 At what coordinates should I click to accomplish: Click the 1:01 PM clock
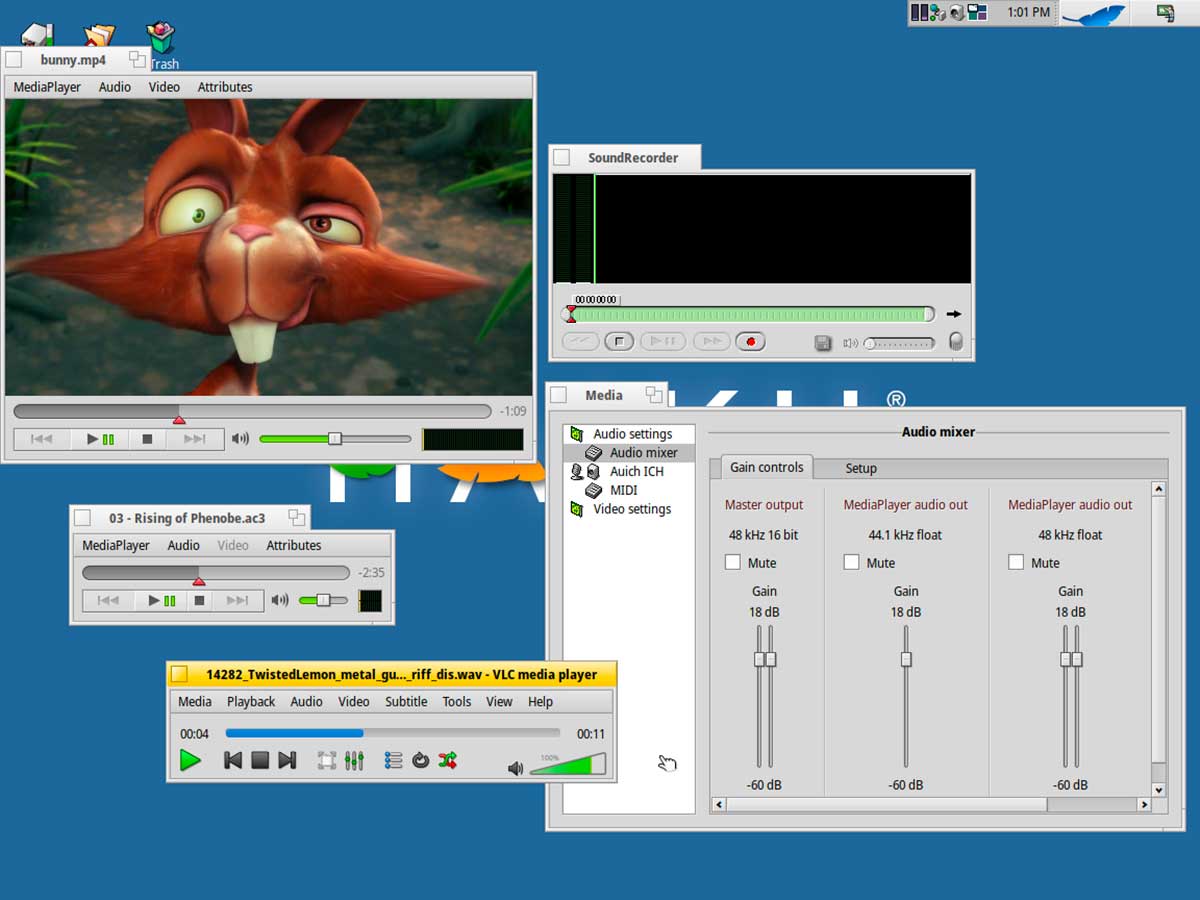click(1029, 13)
